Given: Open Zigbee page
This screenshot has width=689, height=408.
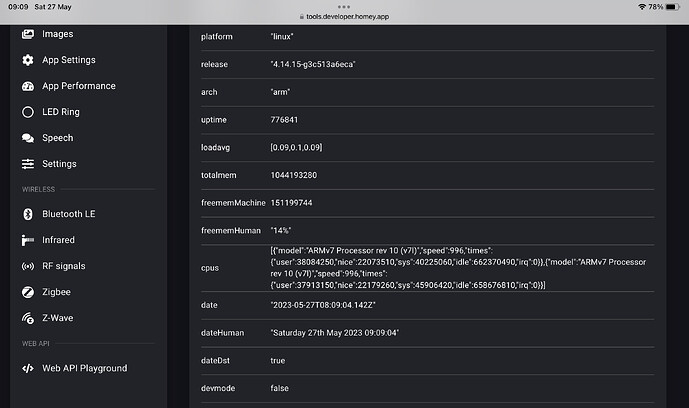Looking at the screenshot, I should click(x=56, y=292).
